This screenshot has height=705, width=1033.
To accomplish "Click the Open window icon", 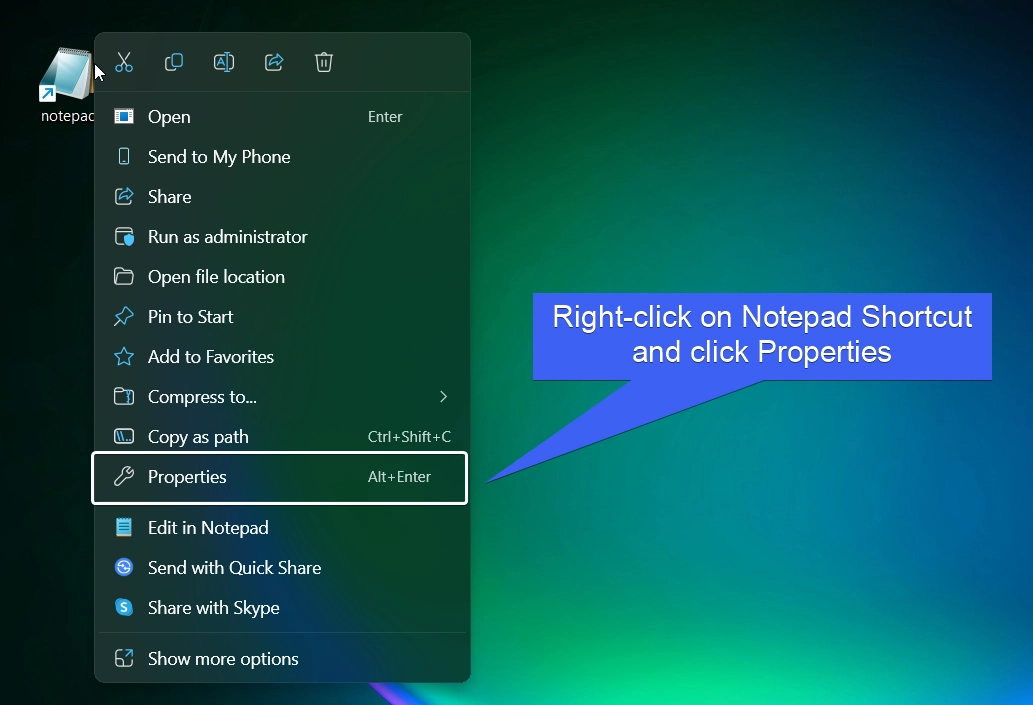I will [124, 117].
